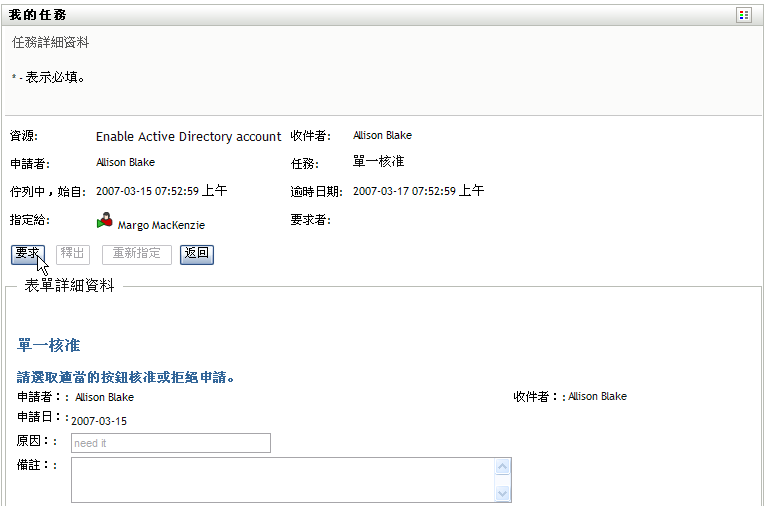This screenshot has height=506, width=764.
Task: Click the blue 單一核准 form heading
Action: 49,346
